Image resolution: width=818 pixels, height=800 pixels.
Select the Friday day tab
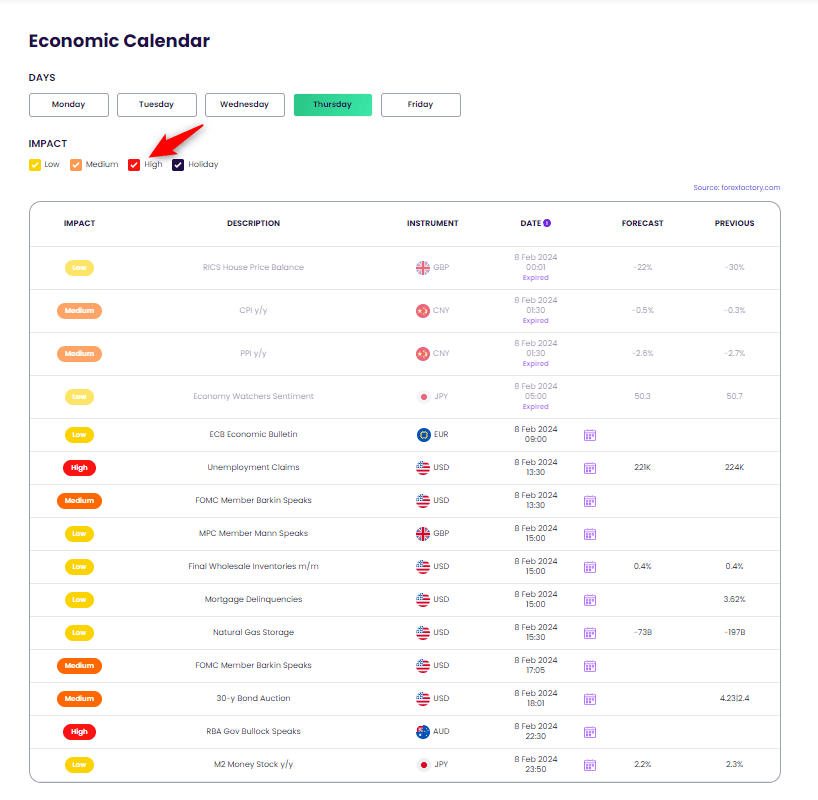coord(420,104)
